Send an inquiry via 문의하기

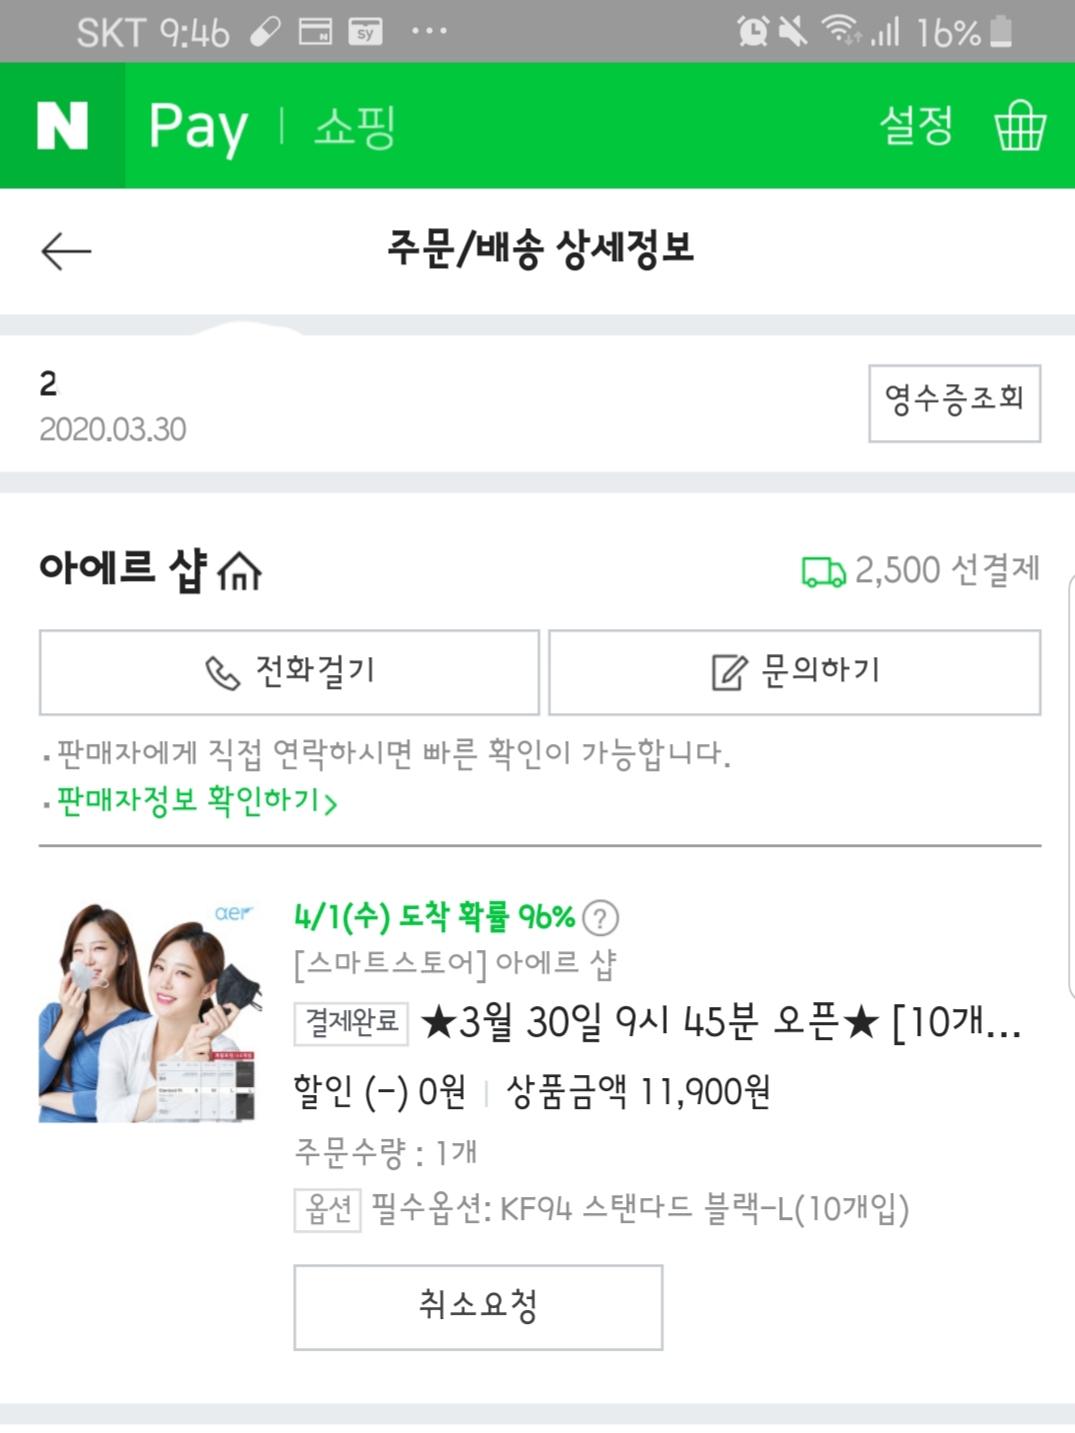click(x=795, y=672)
